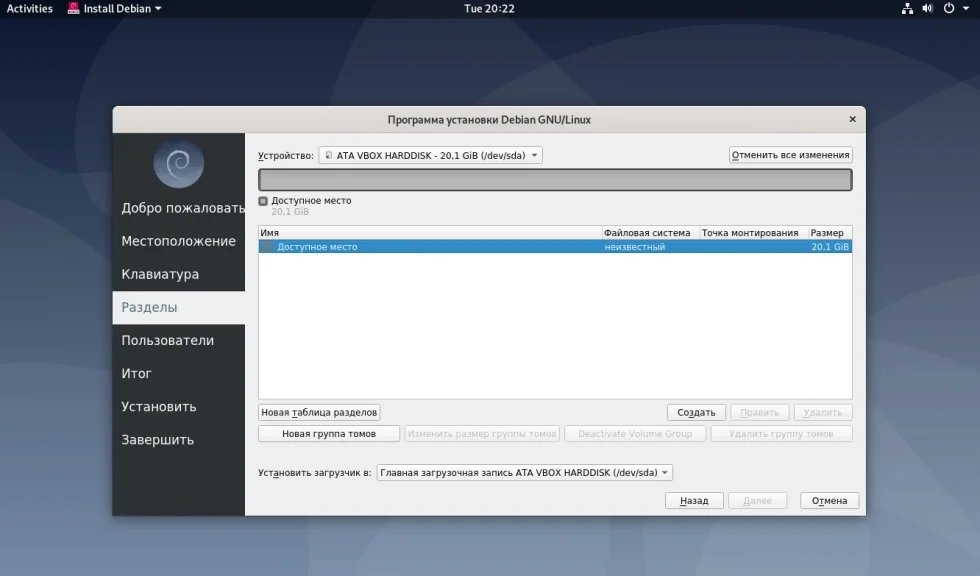The height and width of the screenshot is (576, 980).
Task: Click the volume speaker icon in top bar
Action: (928, 9)
